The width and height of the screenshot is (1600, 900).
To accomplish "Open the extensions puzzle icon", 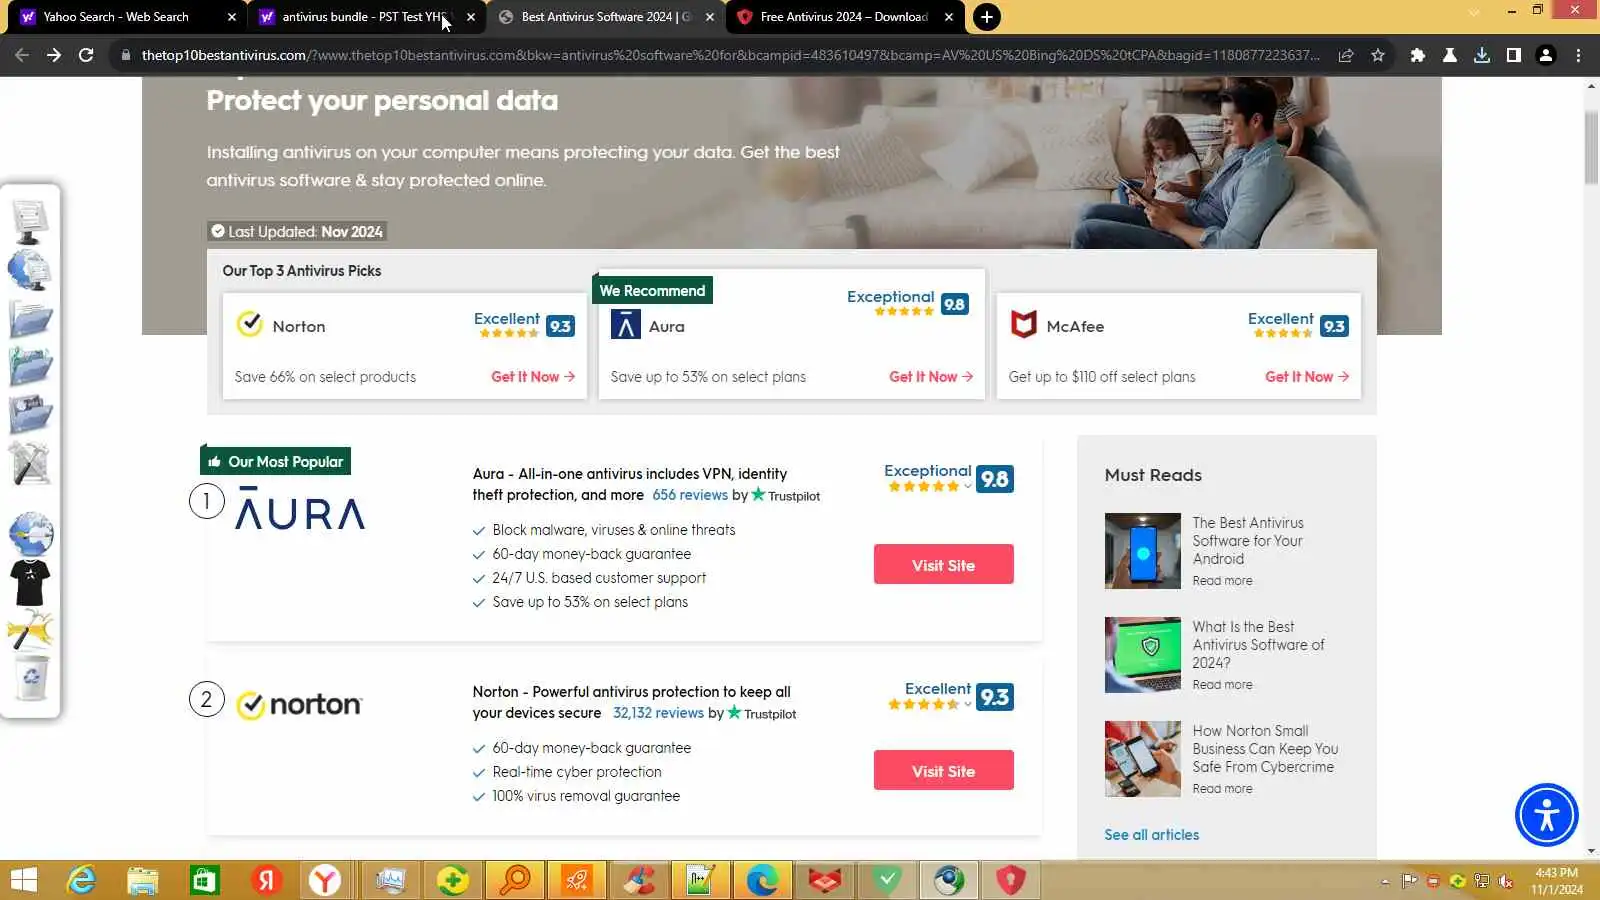I will pyautogui.click(x=1417, y=55).
